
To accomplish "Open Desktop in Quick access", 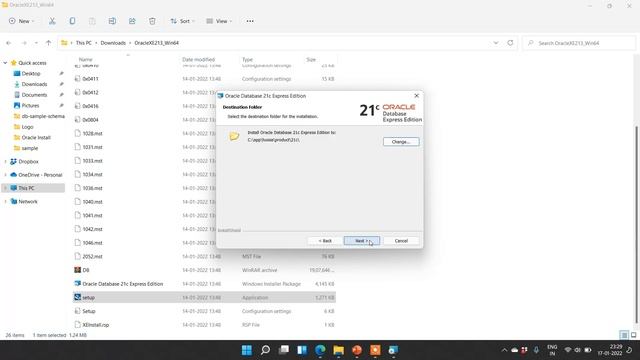I will (31, 73).
